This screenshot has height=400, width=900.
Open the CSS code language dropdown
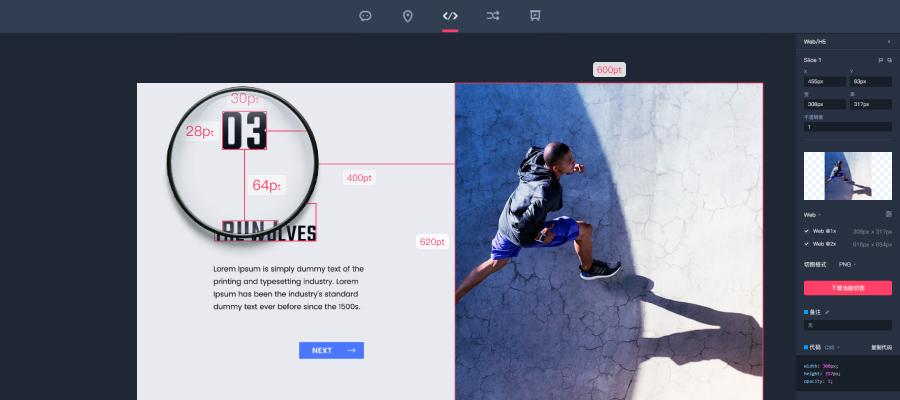pyautogui.click(x=830, y=347)
